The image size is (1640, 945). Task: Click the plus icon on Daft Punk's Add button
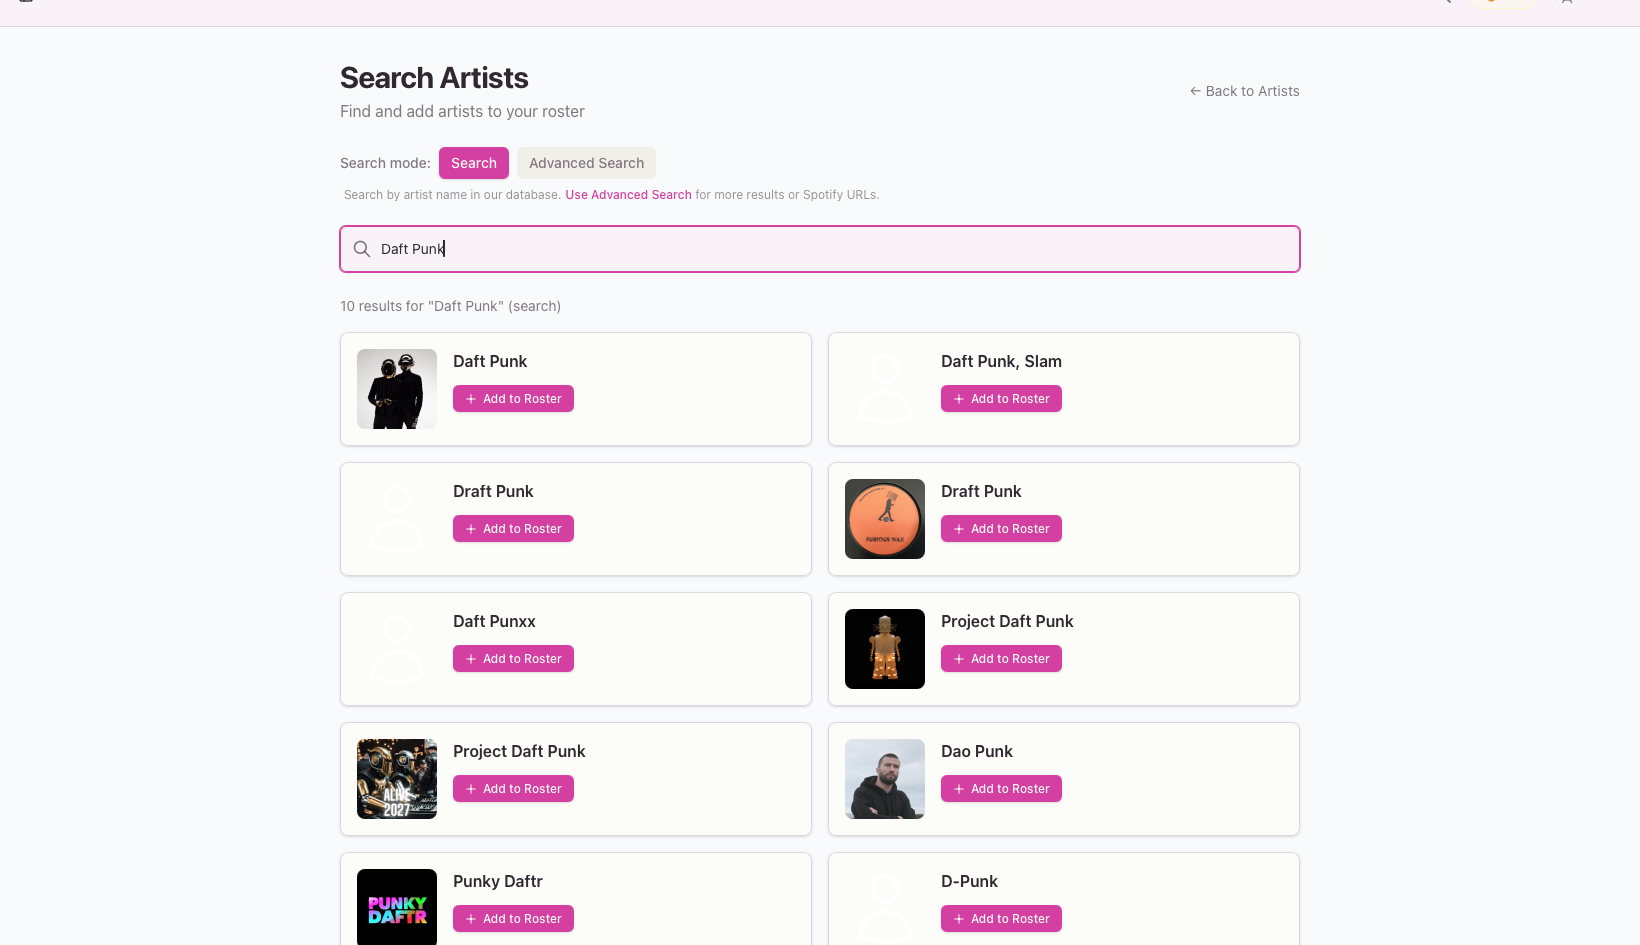coord(471,398)
